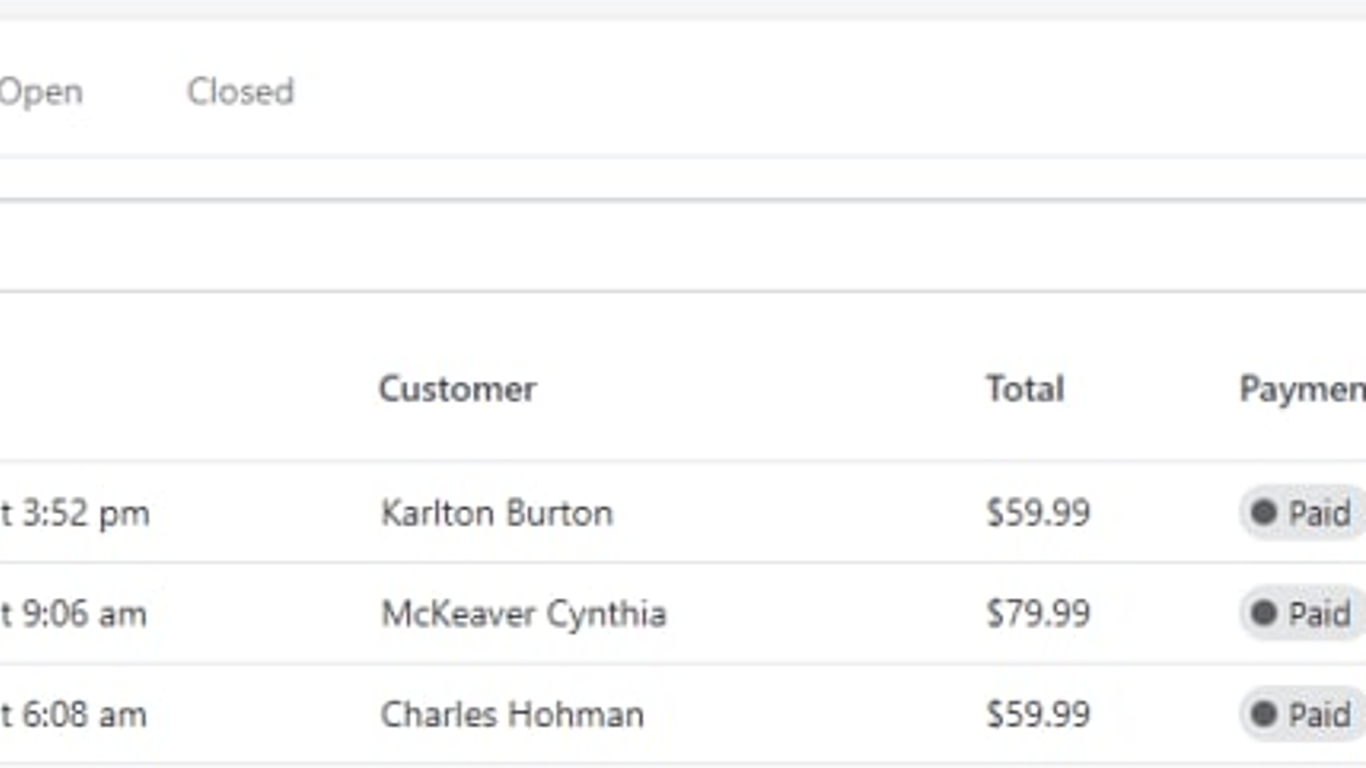This screenshot has height=768, width=1366.
Task: Click the status dot in Charles Hohman's Paid badge
Action: [1264, 714]
